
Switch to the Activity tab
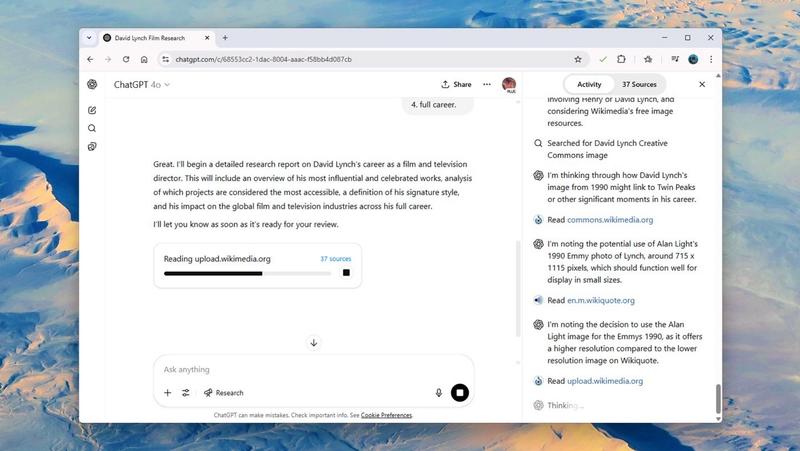click(x=589, y=84)
